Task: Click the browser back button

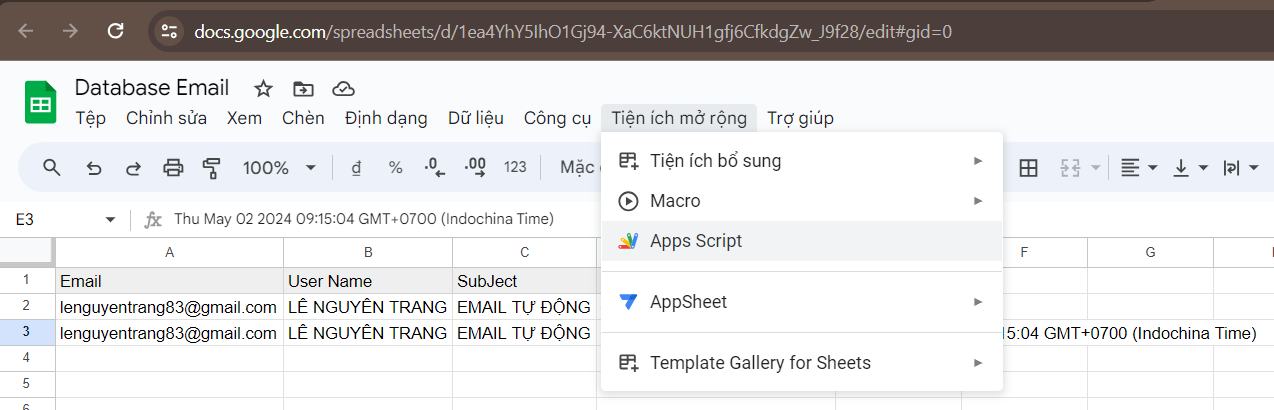Action: [26, 31]
